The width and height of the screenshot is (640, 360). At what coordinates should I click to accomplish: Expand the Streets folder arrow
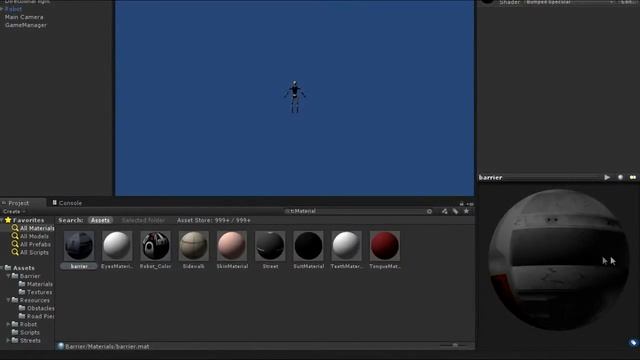point(8,340)
